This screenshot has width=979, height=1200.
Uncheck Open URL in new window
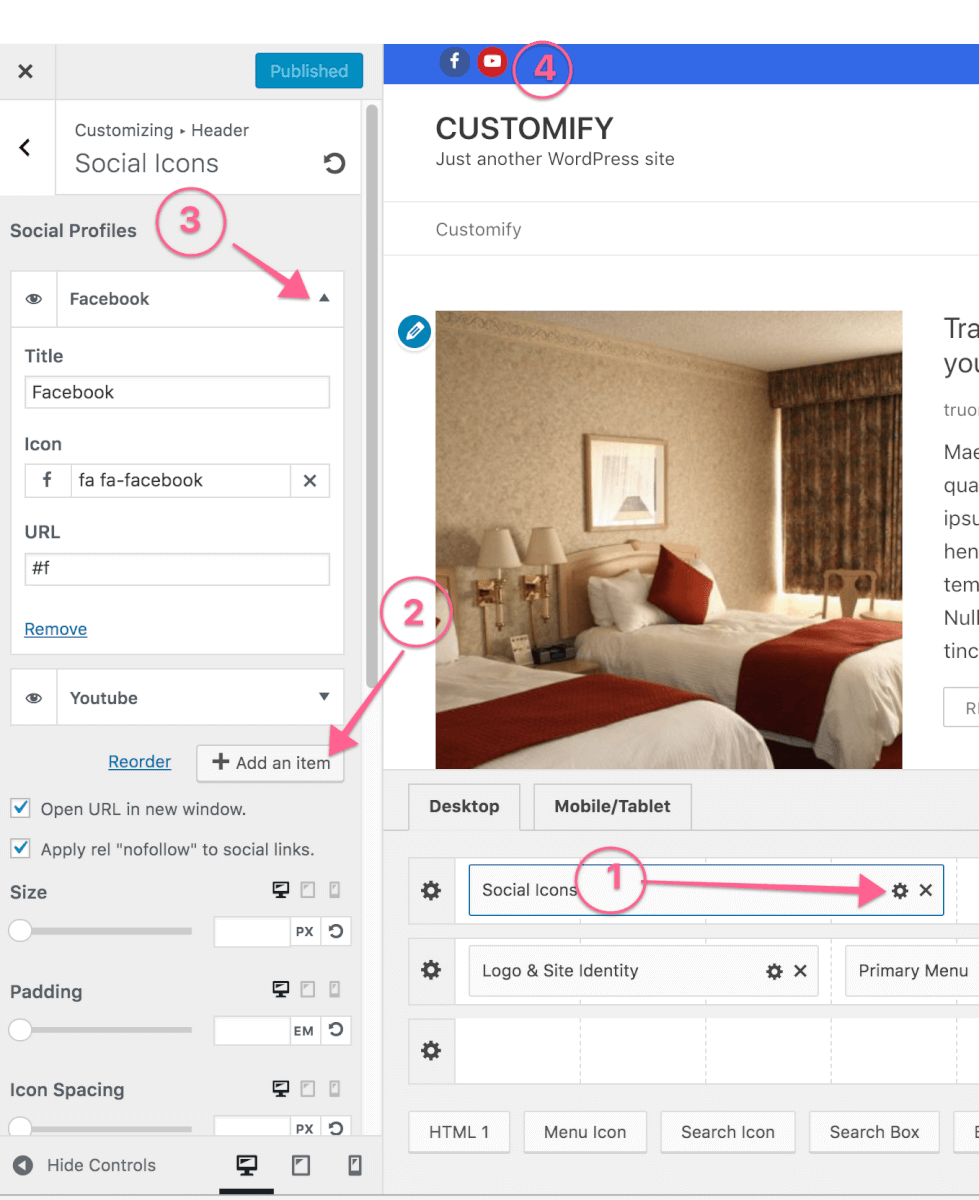19,808
